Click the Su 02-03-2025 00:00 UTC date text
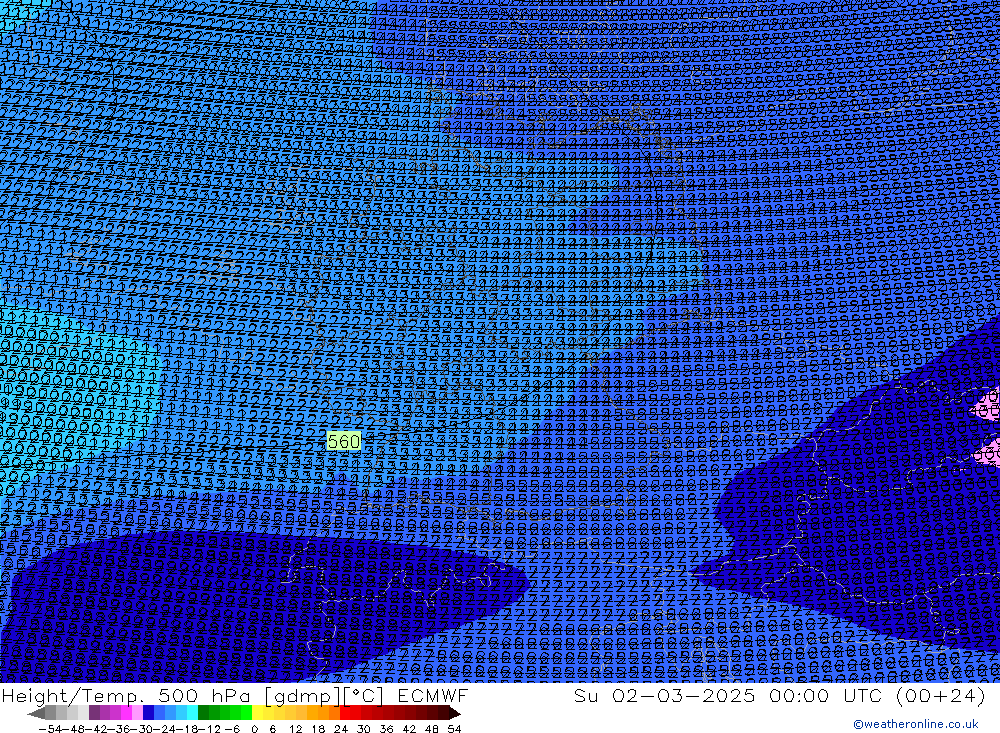The height and width of the screenshot is (733, 1000). pyautogui.click(x=728, y=695)
